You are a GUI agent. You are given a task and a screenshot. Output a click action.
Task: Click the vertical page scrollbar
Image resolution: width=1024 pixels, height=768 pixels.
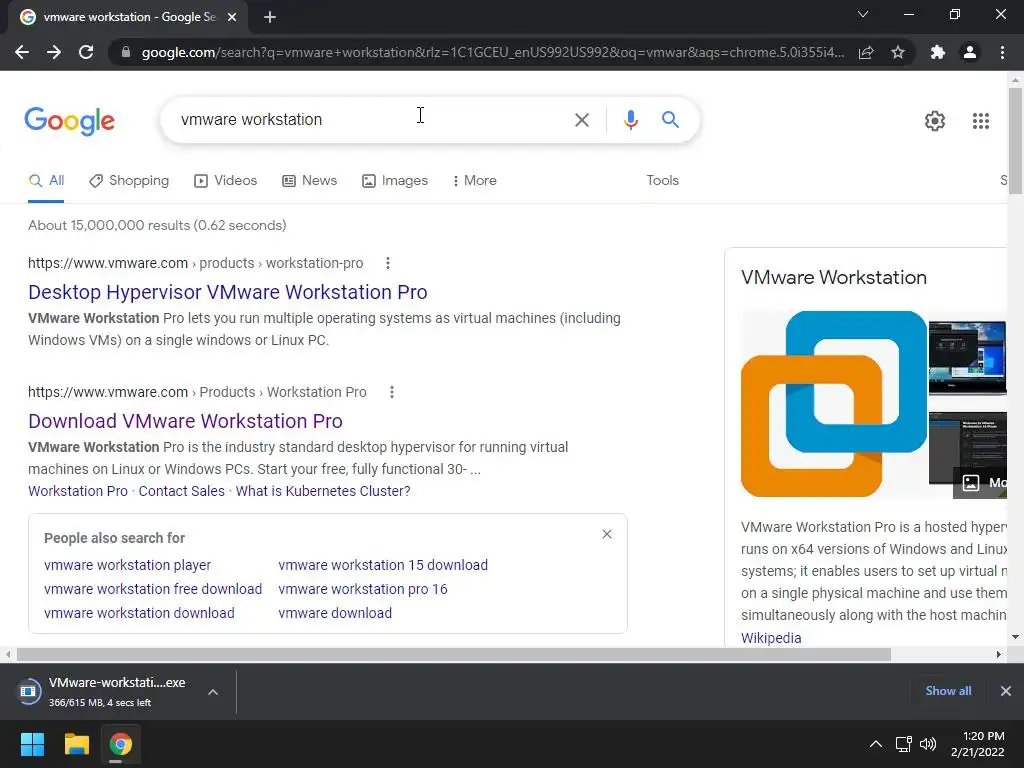[1015, 140]
